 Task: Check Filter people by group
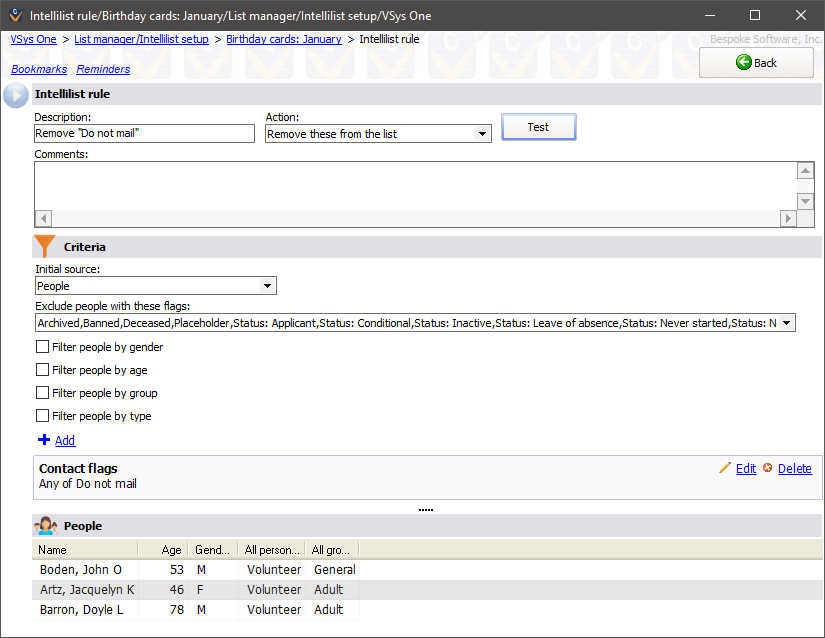coord(42,393)
